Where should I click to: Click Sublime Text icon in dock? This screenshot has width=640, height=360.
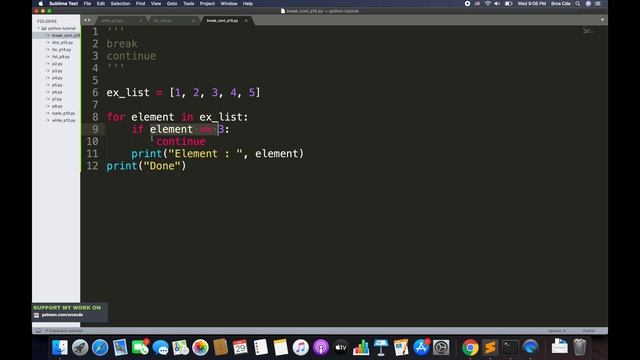coord(490,347)
